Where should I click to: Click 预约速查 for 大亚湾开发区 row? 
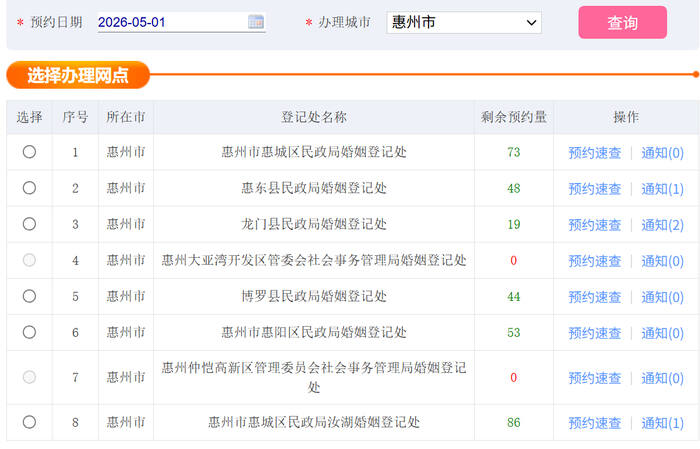[x=594, y=261]
